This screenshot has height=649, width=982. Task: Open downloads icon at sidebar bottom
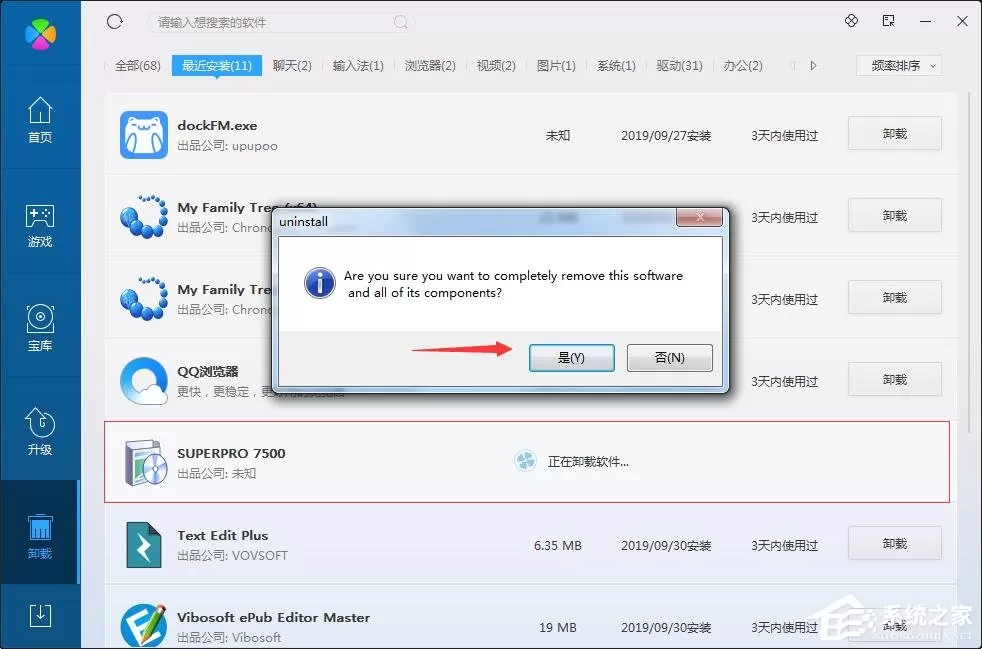tap(40, 616)
